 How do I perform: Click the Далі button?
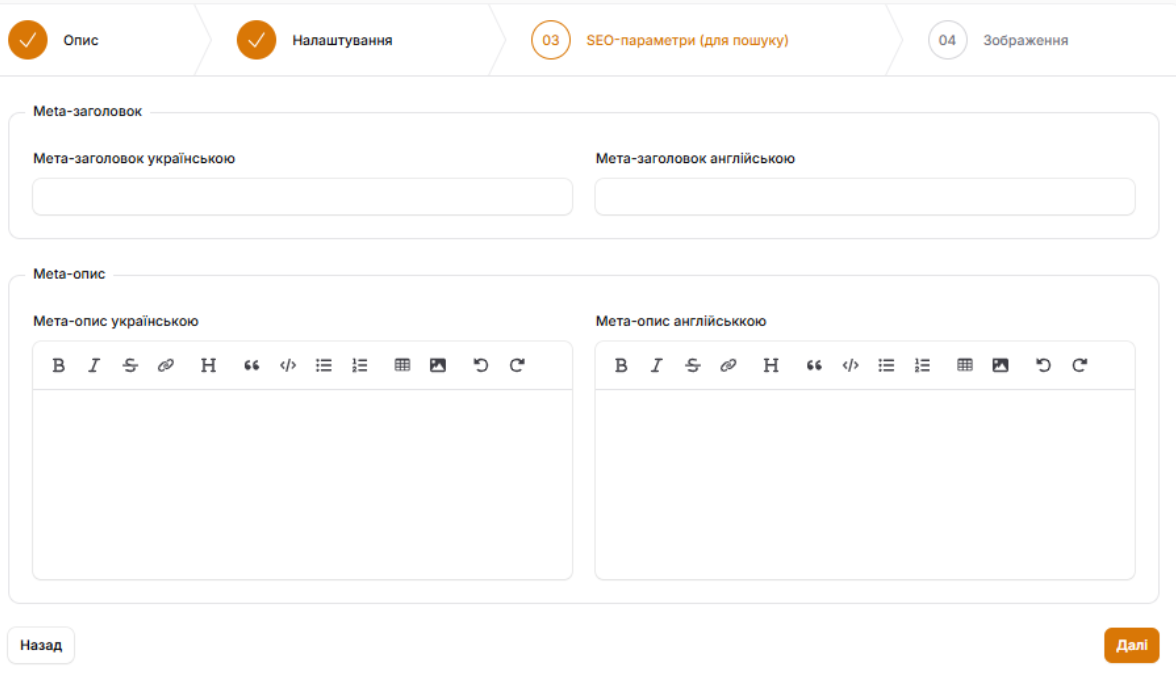point(1131,646)
